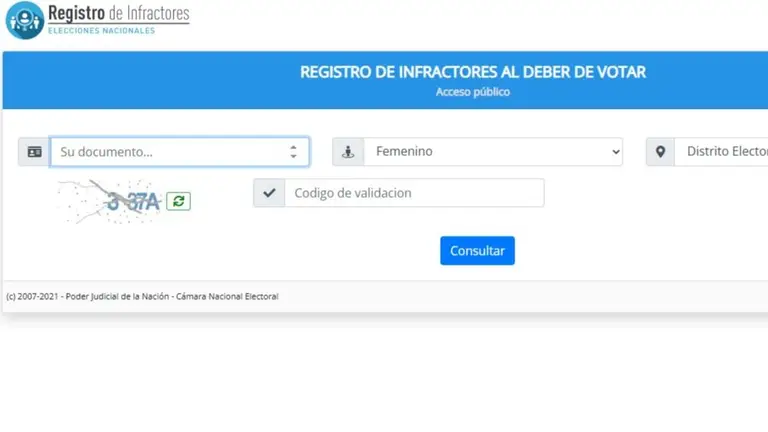Click the checkmark icon beside validation code
The height and width of the screenshot is (432, 768).
pos(269,193)
